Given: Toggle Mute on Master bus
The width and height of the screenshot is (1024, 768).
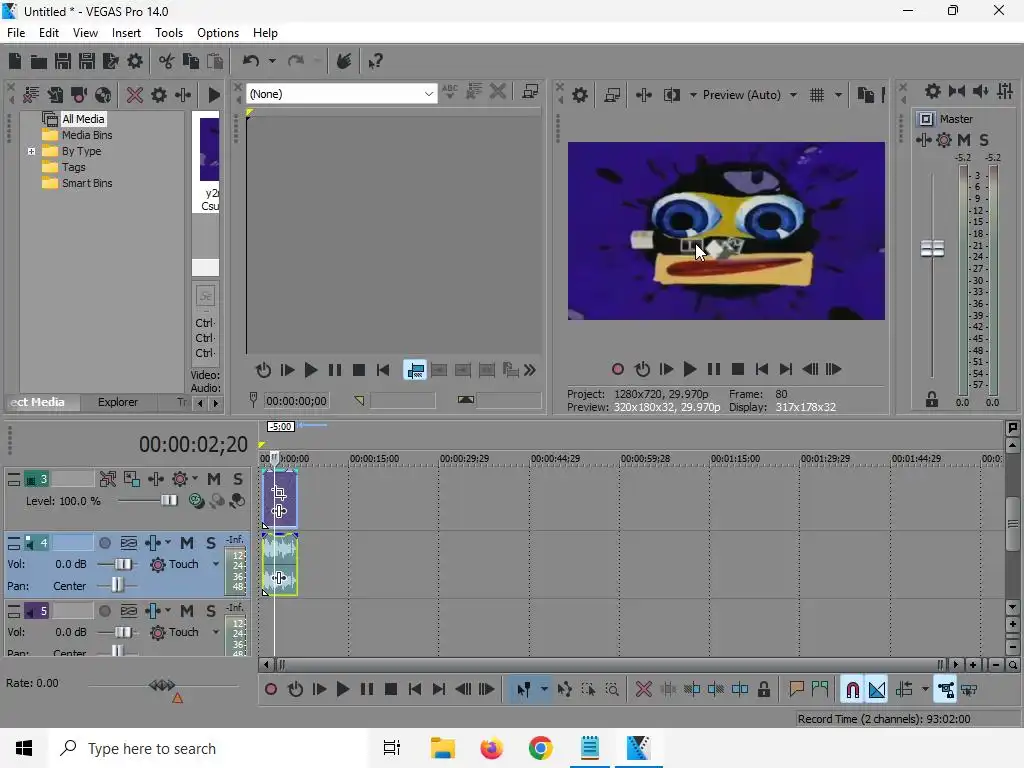Looking at the screenshot, I should click(963, 140).
